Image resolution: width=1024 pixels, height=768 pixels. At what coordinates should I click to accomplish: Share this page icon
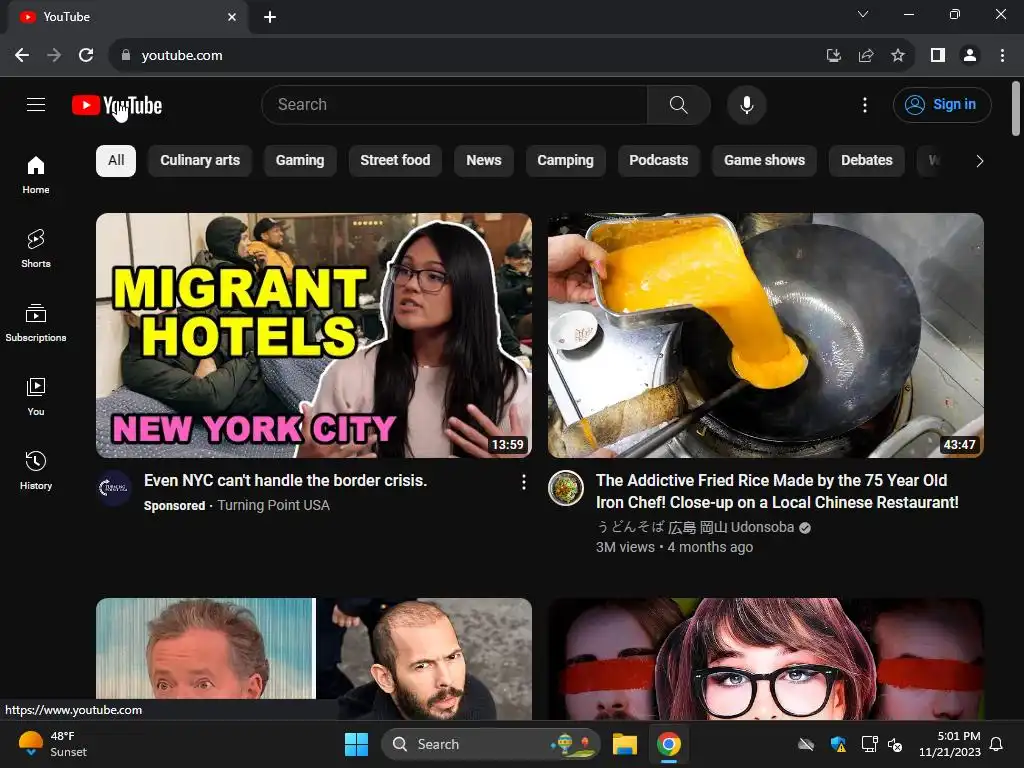866,56
